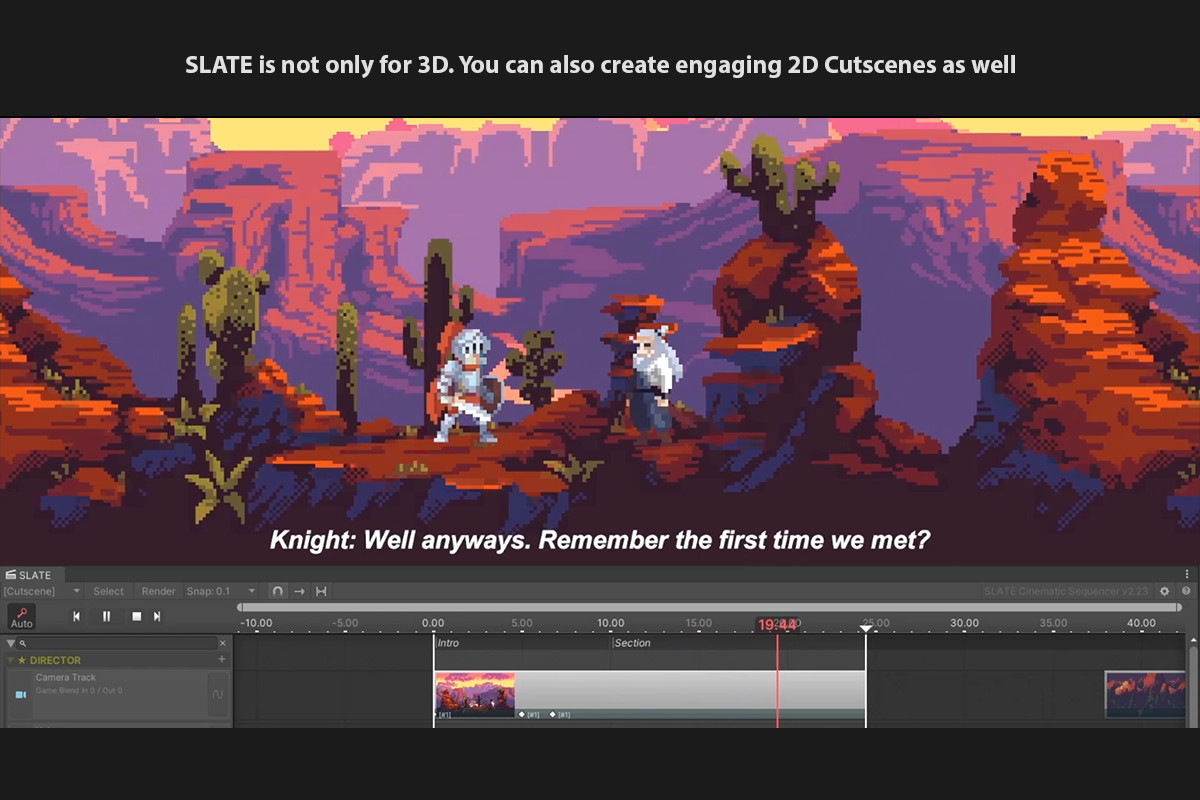
Task: Open the [Cutscene] dropdown
Action: tap(42, 591)
